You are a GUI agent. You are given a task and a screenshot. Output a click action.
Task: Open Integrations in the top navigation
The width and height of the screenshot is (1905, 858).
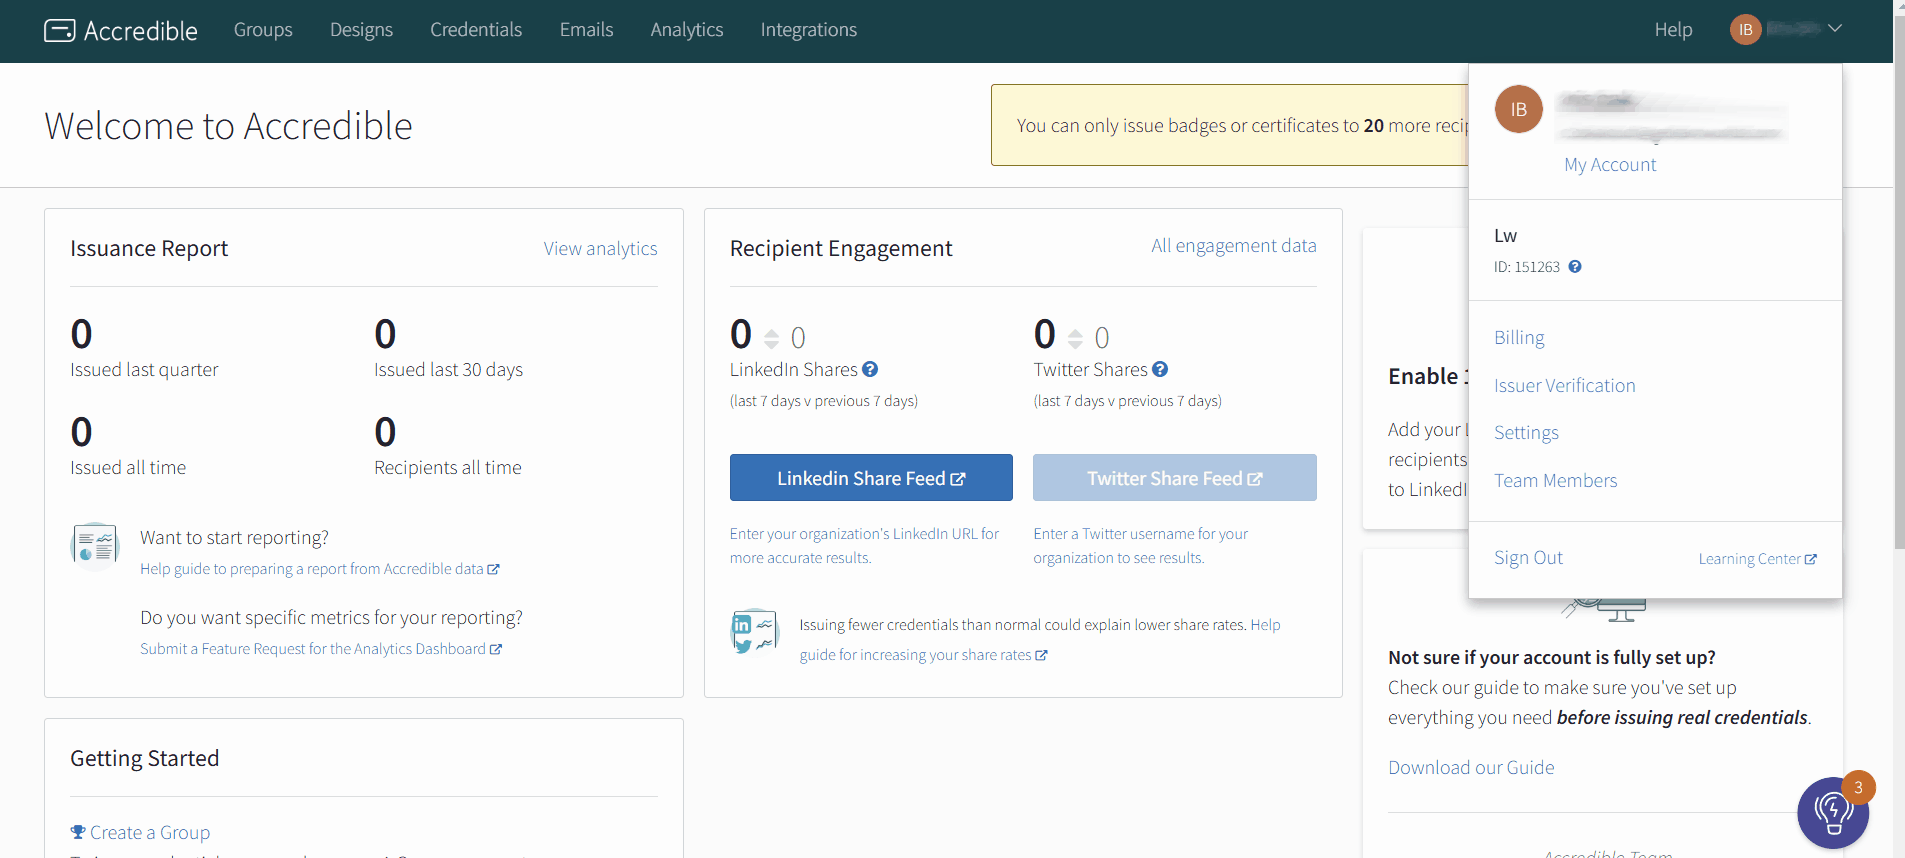click(808, 30)
